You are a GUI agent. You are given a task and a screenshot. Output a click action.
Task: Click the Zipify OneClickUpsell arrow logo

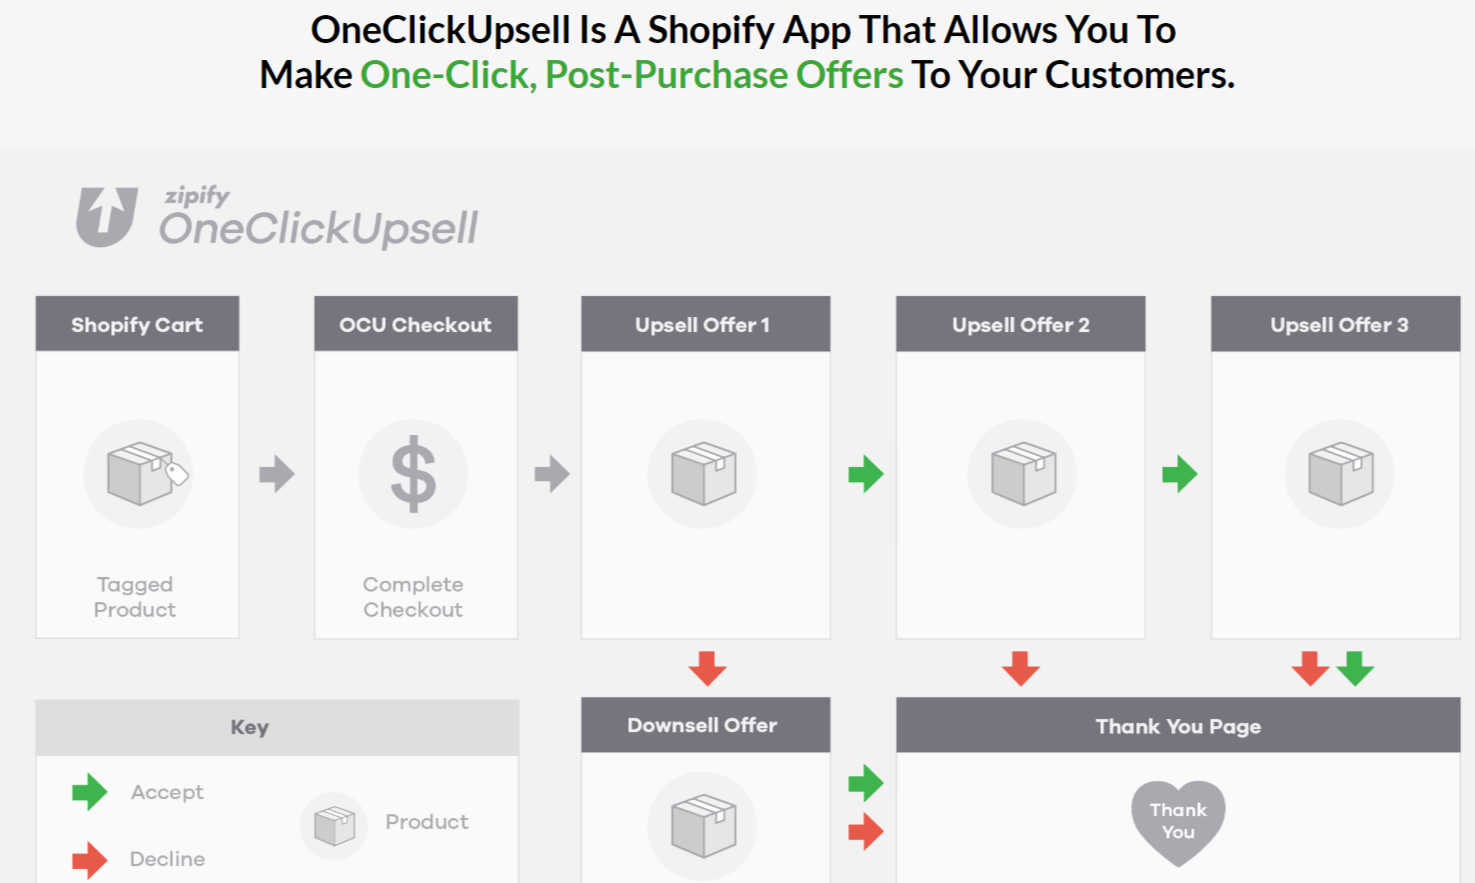tap(106, 216)
